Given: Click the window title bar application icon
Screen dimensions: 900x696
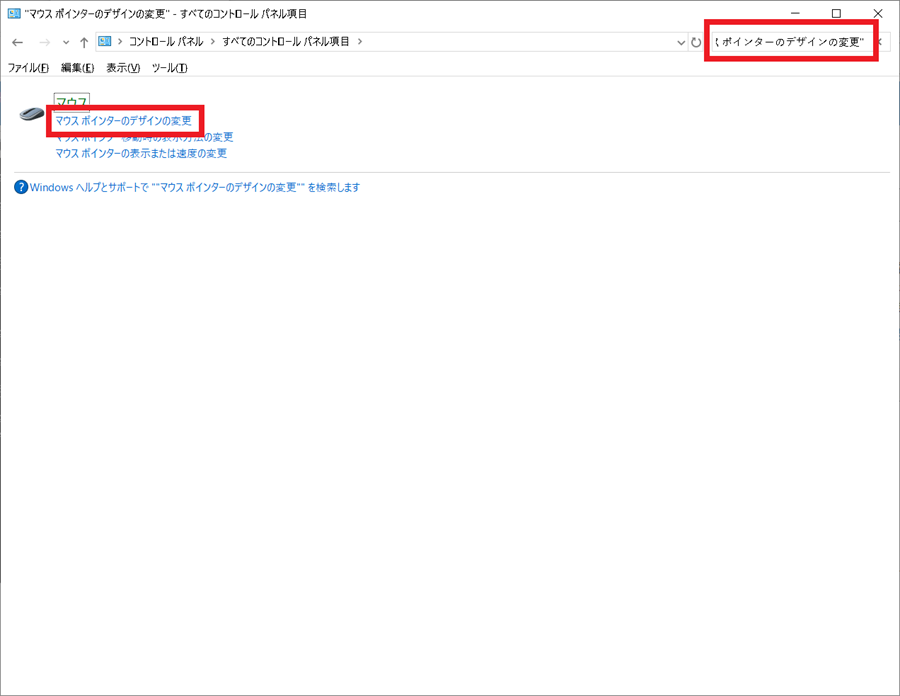Looking at the screenshot, I should click(12, 13).
